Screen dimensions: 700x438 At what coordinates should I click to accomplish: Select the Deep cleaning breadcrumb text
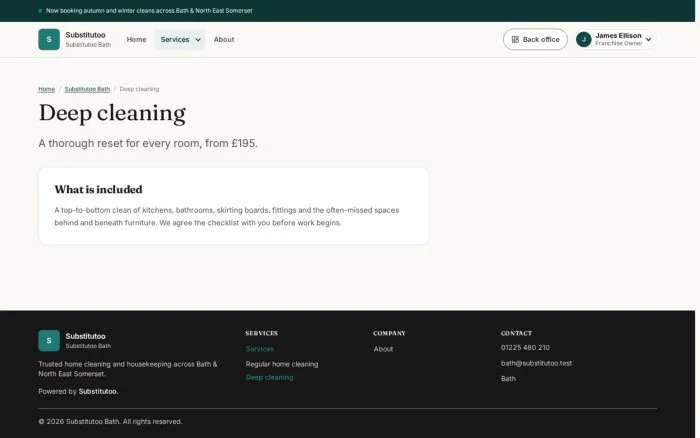(x=139, y=89)
